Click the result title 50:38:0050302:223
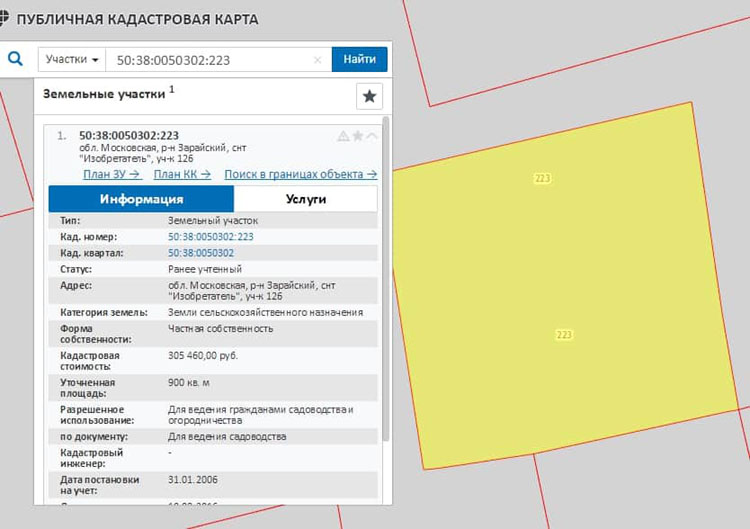Screen dimensions: 750x529 (x=129, y=135)
